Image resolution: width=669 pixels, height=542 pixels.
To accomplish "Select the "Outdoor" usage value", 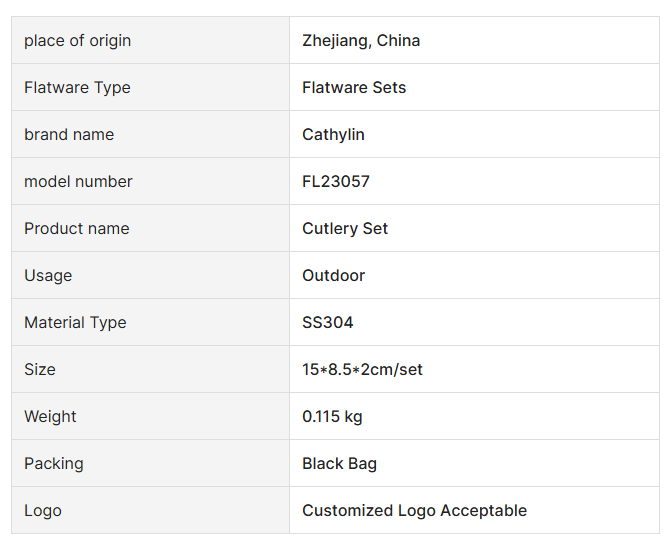I will pyautogui.click(x=333, y=276).
